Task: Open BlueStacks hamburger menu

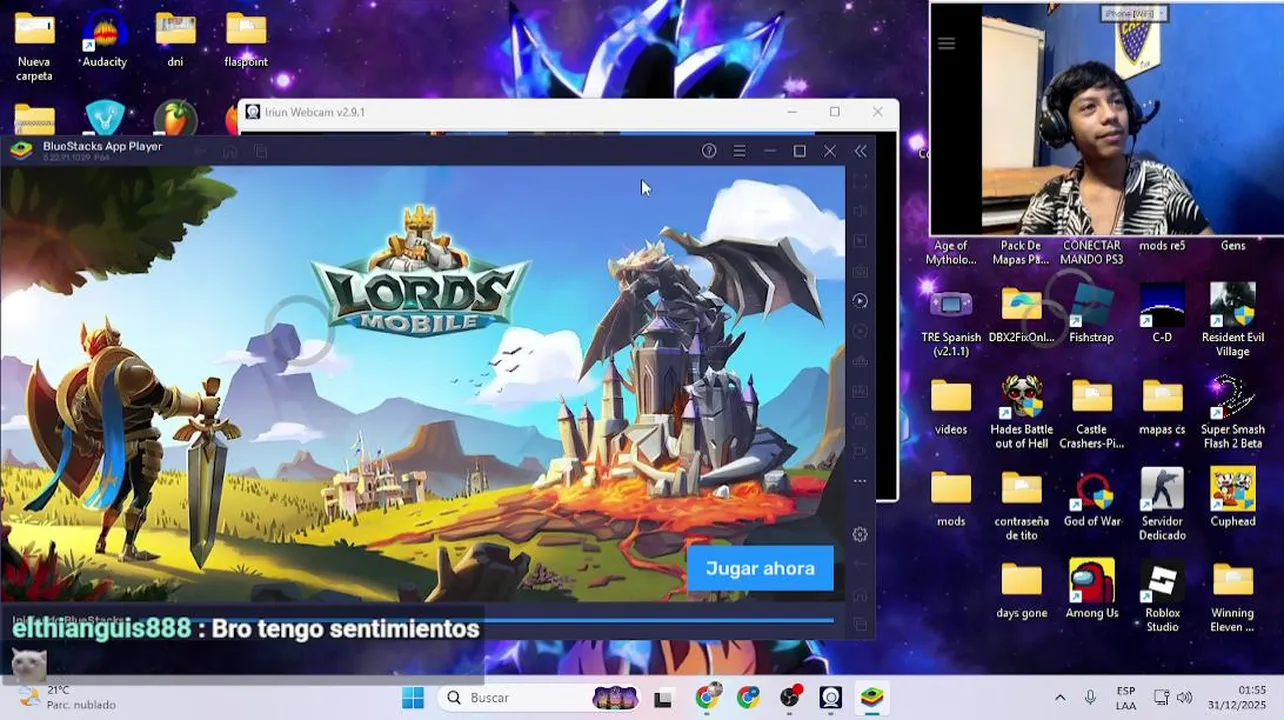Action: 739,151
